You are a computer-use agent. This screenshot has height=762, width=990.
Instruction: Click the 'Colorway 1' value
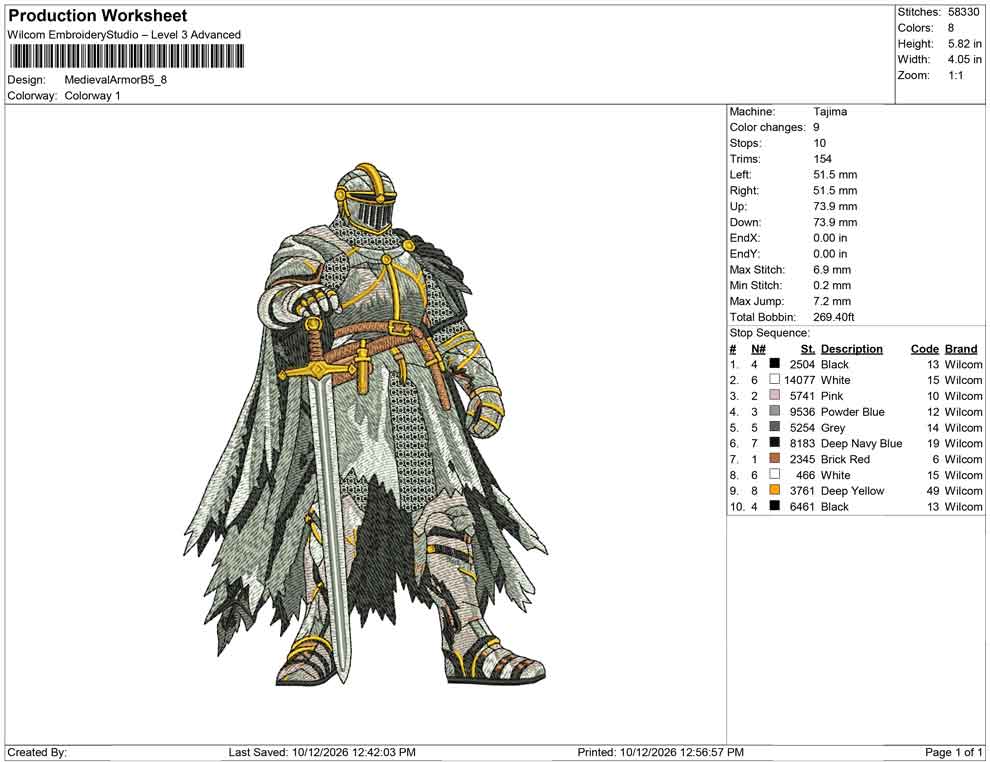[92, 96]
